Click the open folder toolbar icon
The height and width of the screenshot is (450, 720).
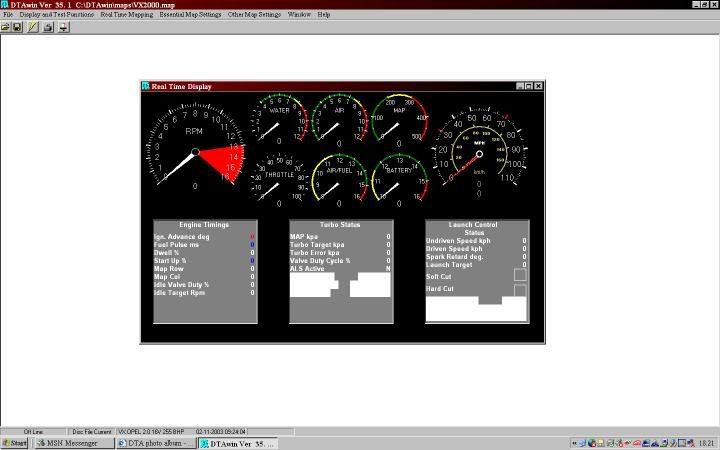click(x=6, y=27)
